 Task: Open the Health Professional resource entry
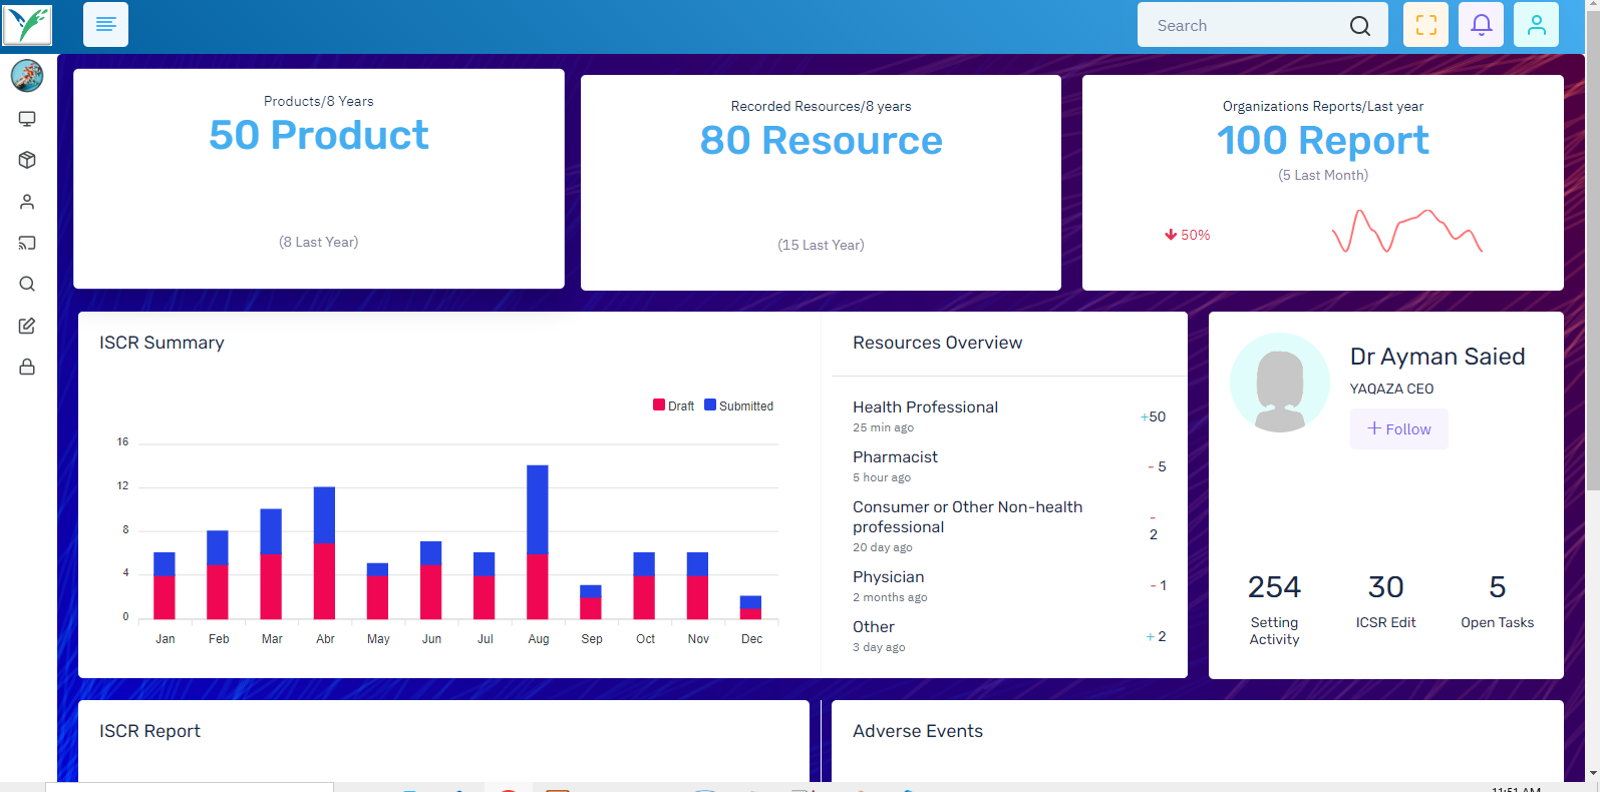925,407
